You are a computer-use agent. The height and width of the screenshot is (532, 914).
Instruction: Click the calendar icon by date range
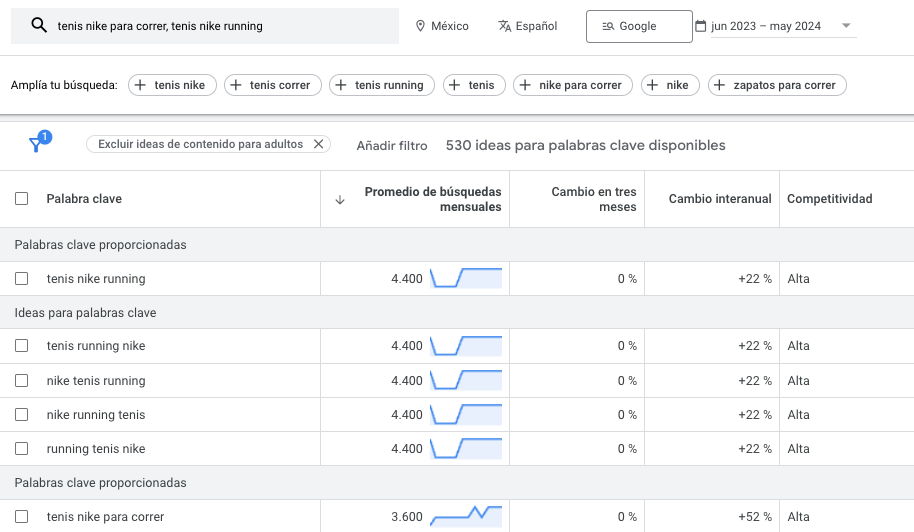point(701,26)
